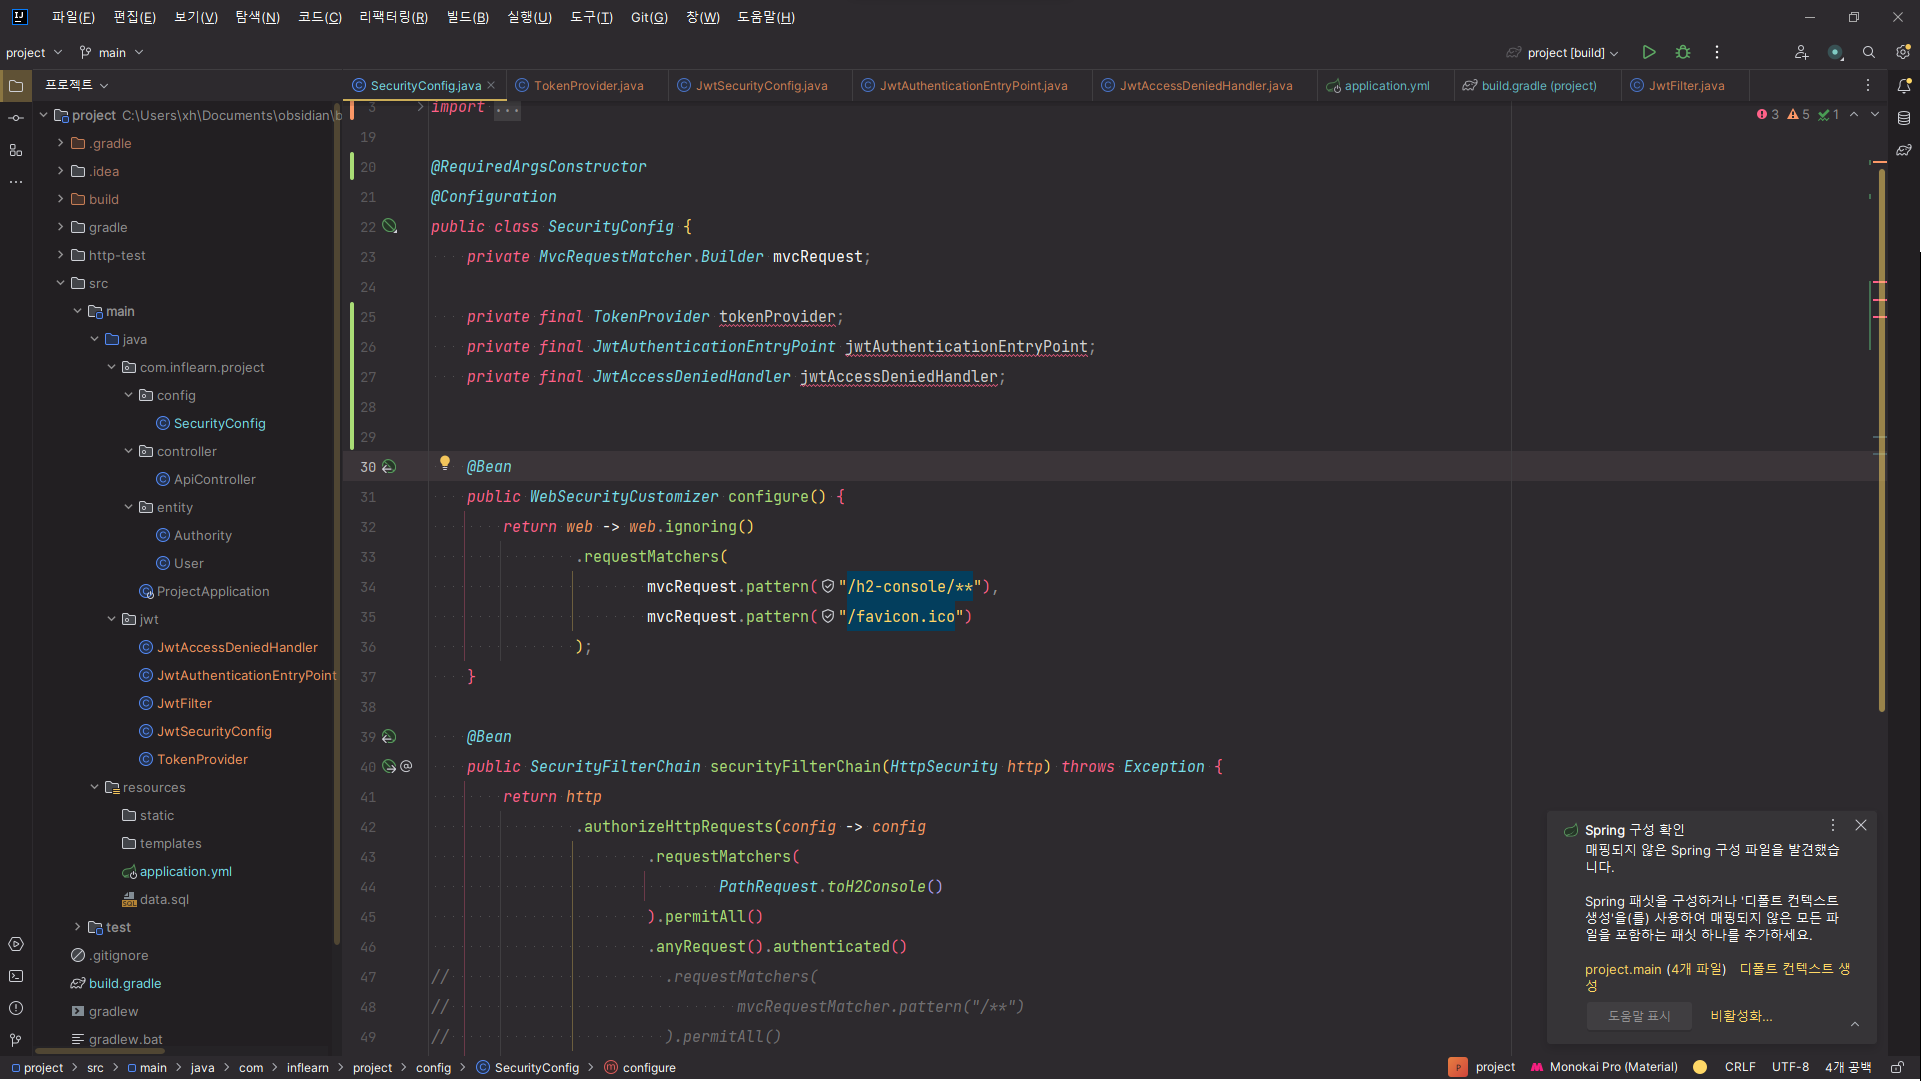Open the Git menu

(x=649, y=17)
